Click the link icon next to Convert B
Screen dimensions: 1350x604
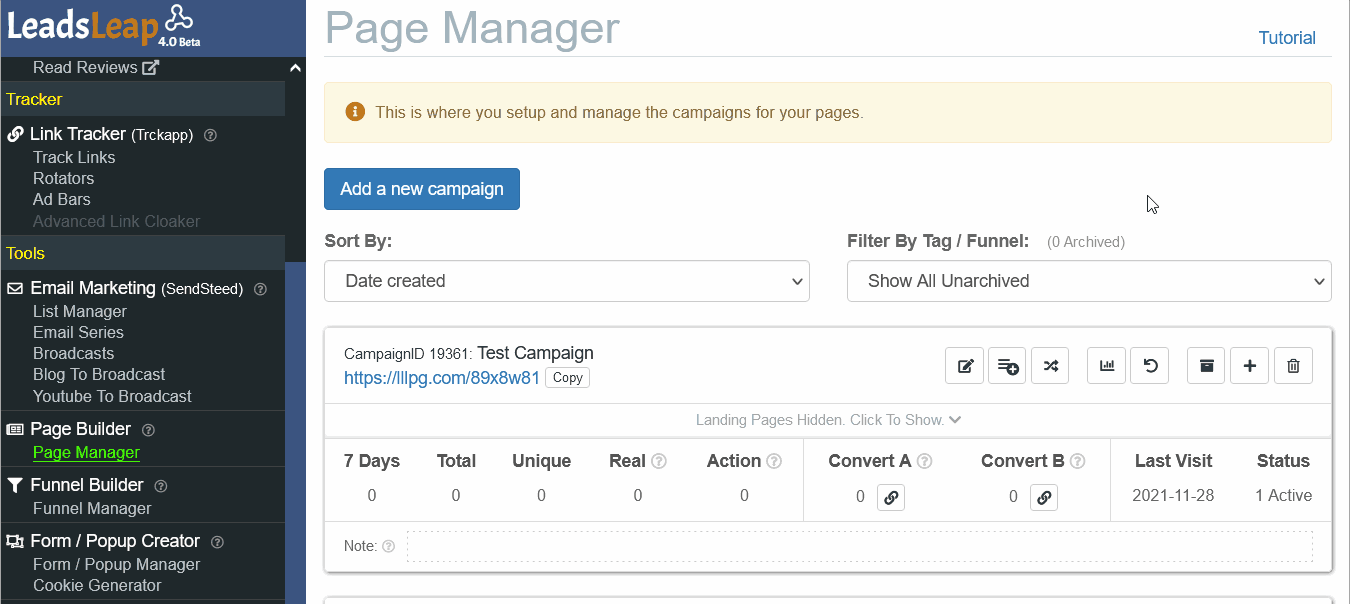1044,497
